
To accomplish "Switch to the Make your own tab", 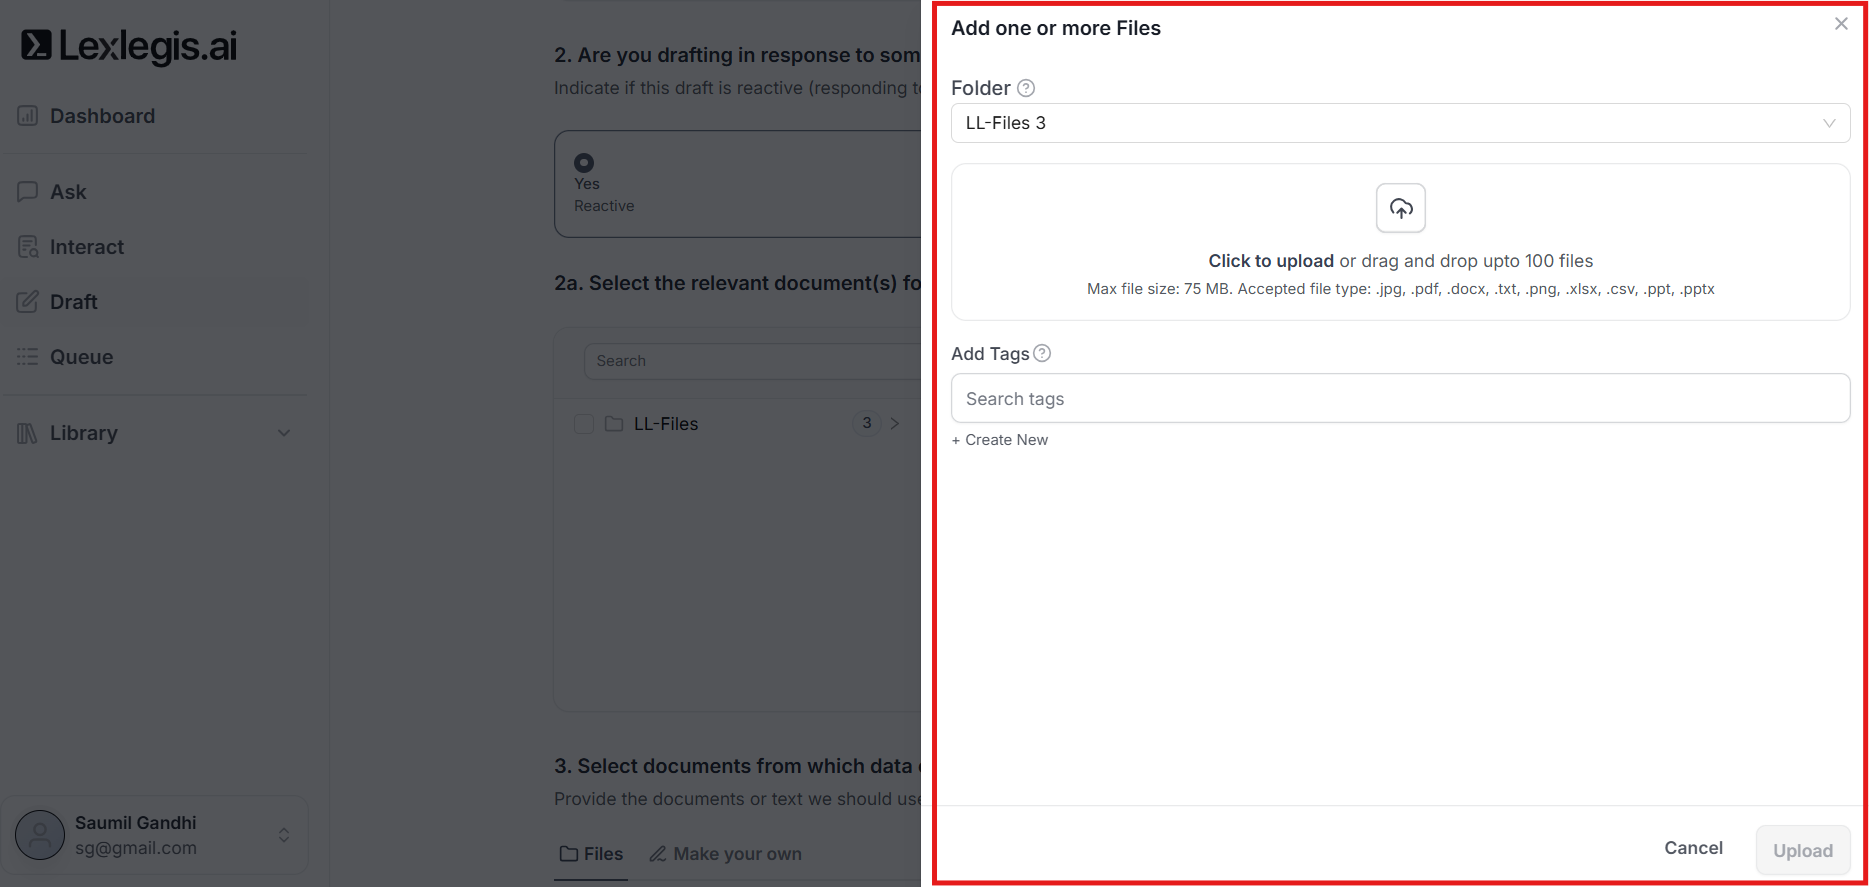I will (x=726, y=854).
